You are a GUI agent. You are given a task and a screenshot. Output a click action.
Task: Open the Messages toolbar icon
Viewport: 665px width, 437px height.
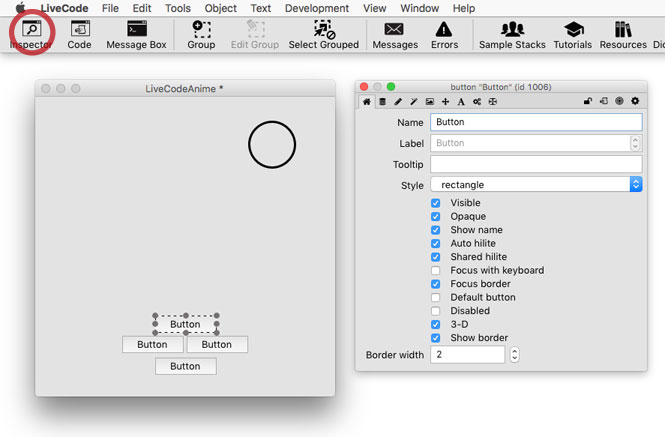tap(395, 34)
